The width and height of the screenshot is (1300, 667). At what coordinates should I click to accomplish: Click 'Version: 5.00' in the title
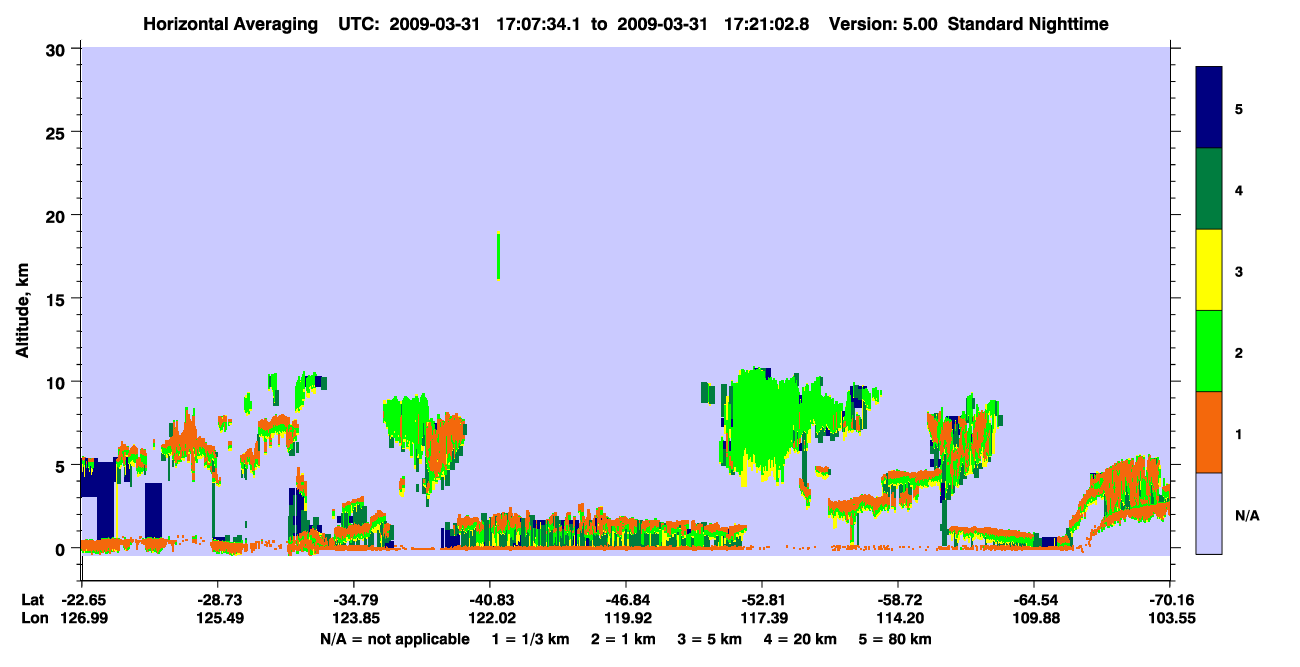883,23
